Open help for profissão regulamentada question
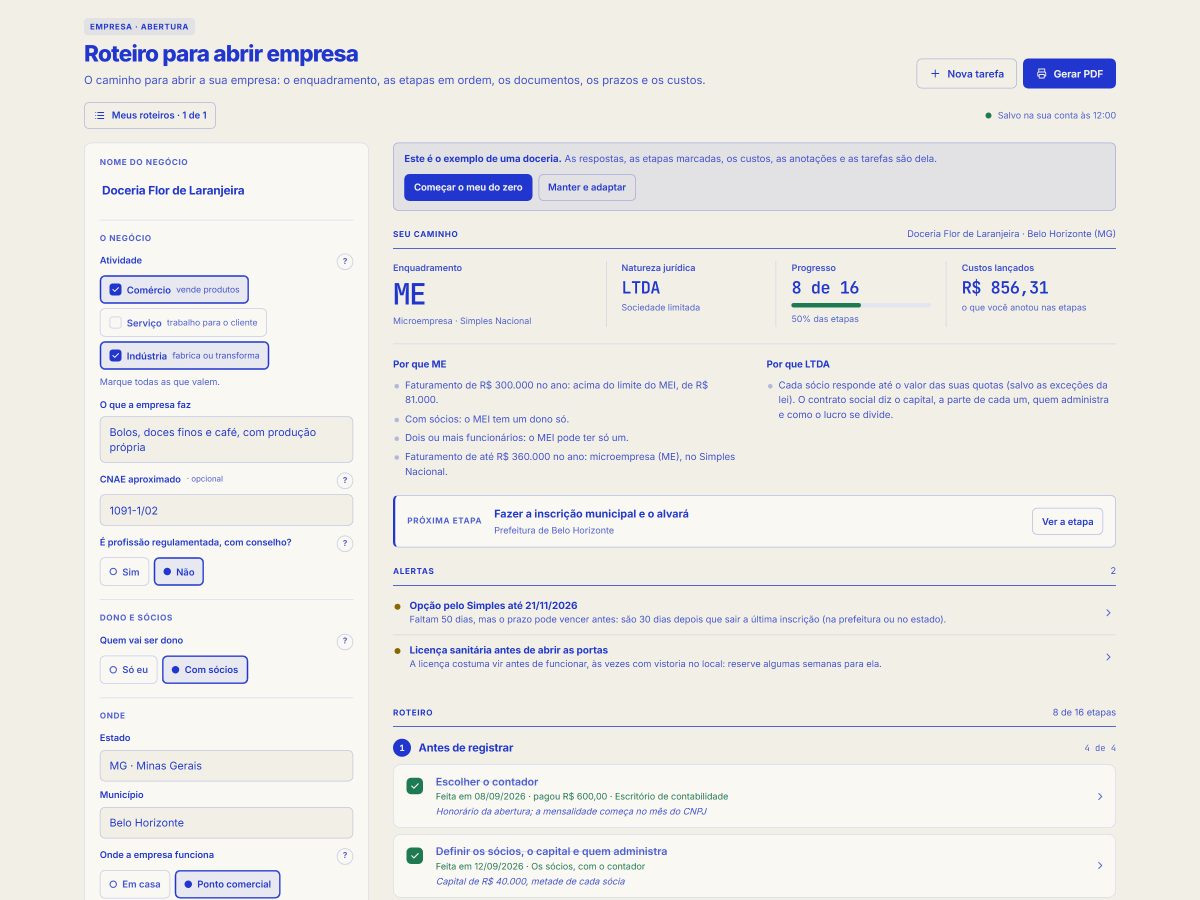This screenshot has height=900, width=1200. 345,544
